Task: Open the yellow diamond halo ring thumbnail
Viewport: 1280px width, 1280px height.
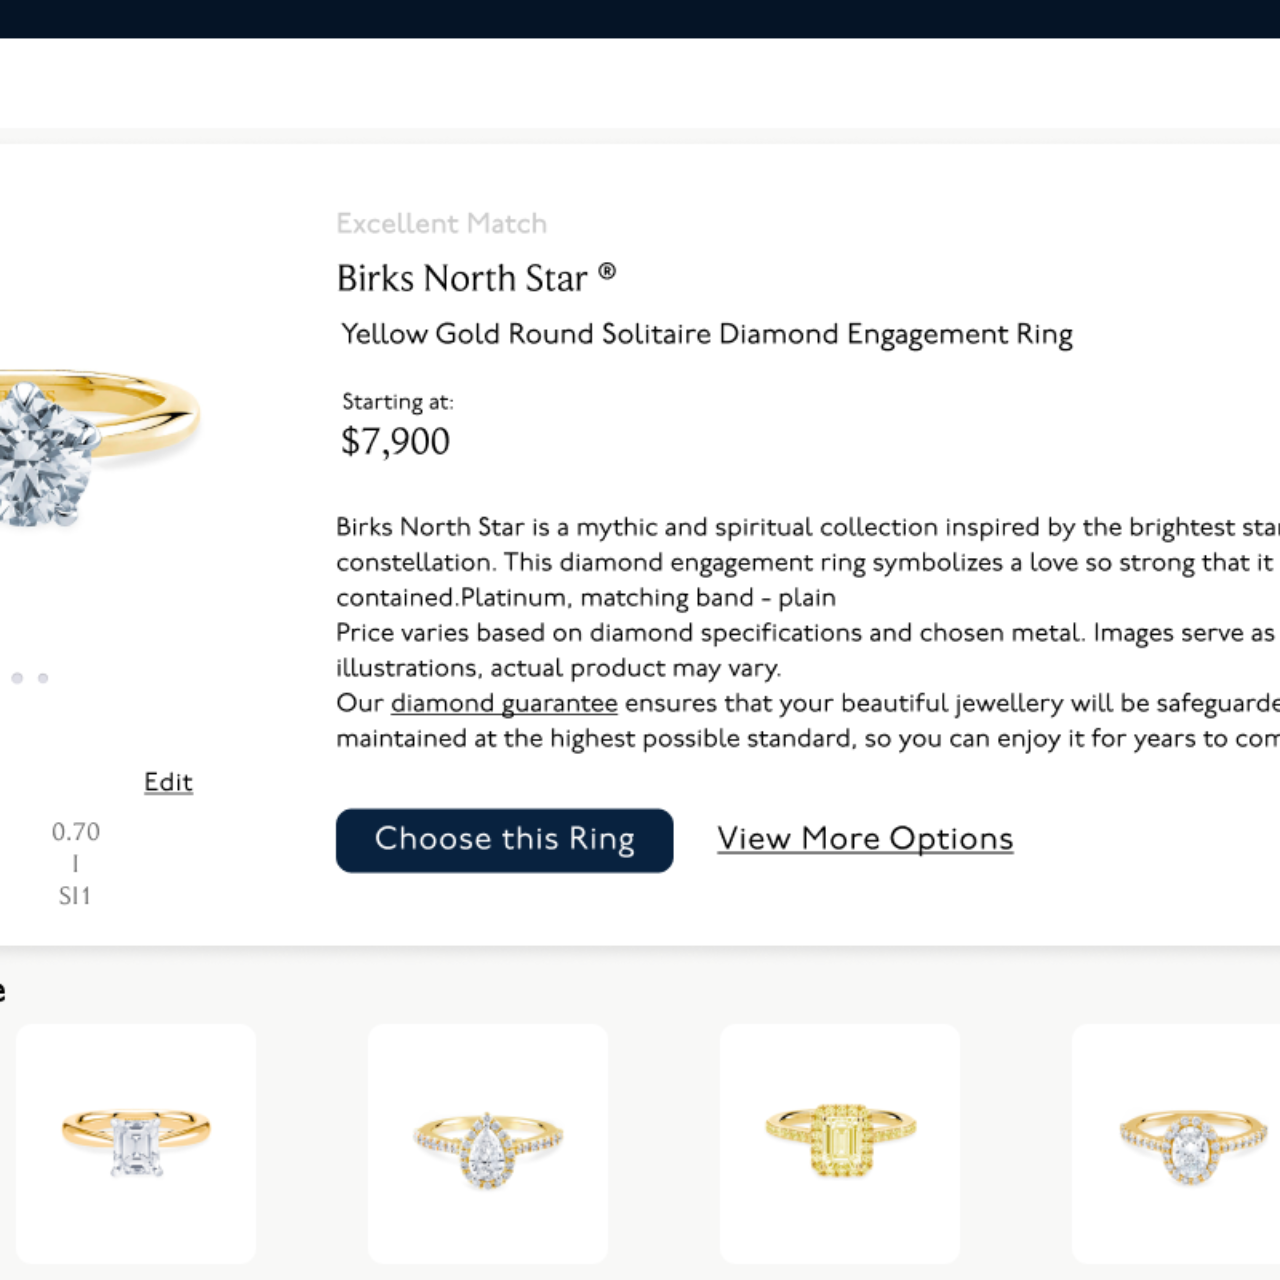Action: pos(840,1142)
